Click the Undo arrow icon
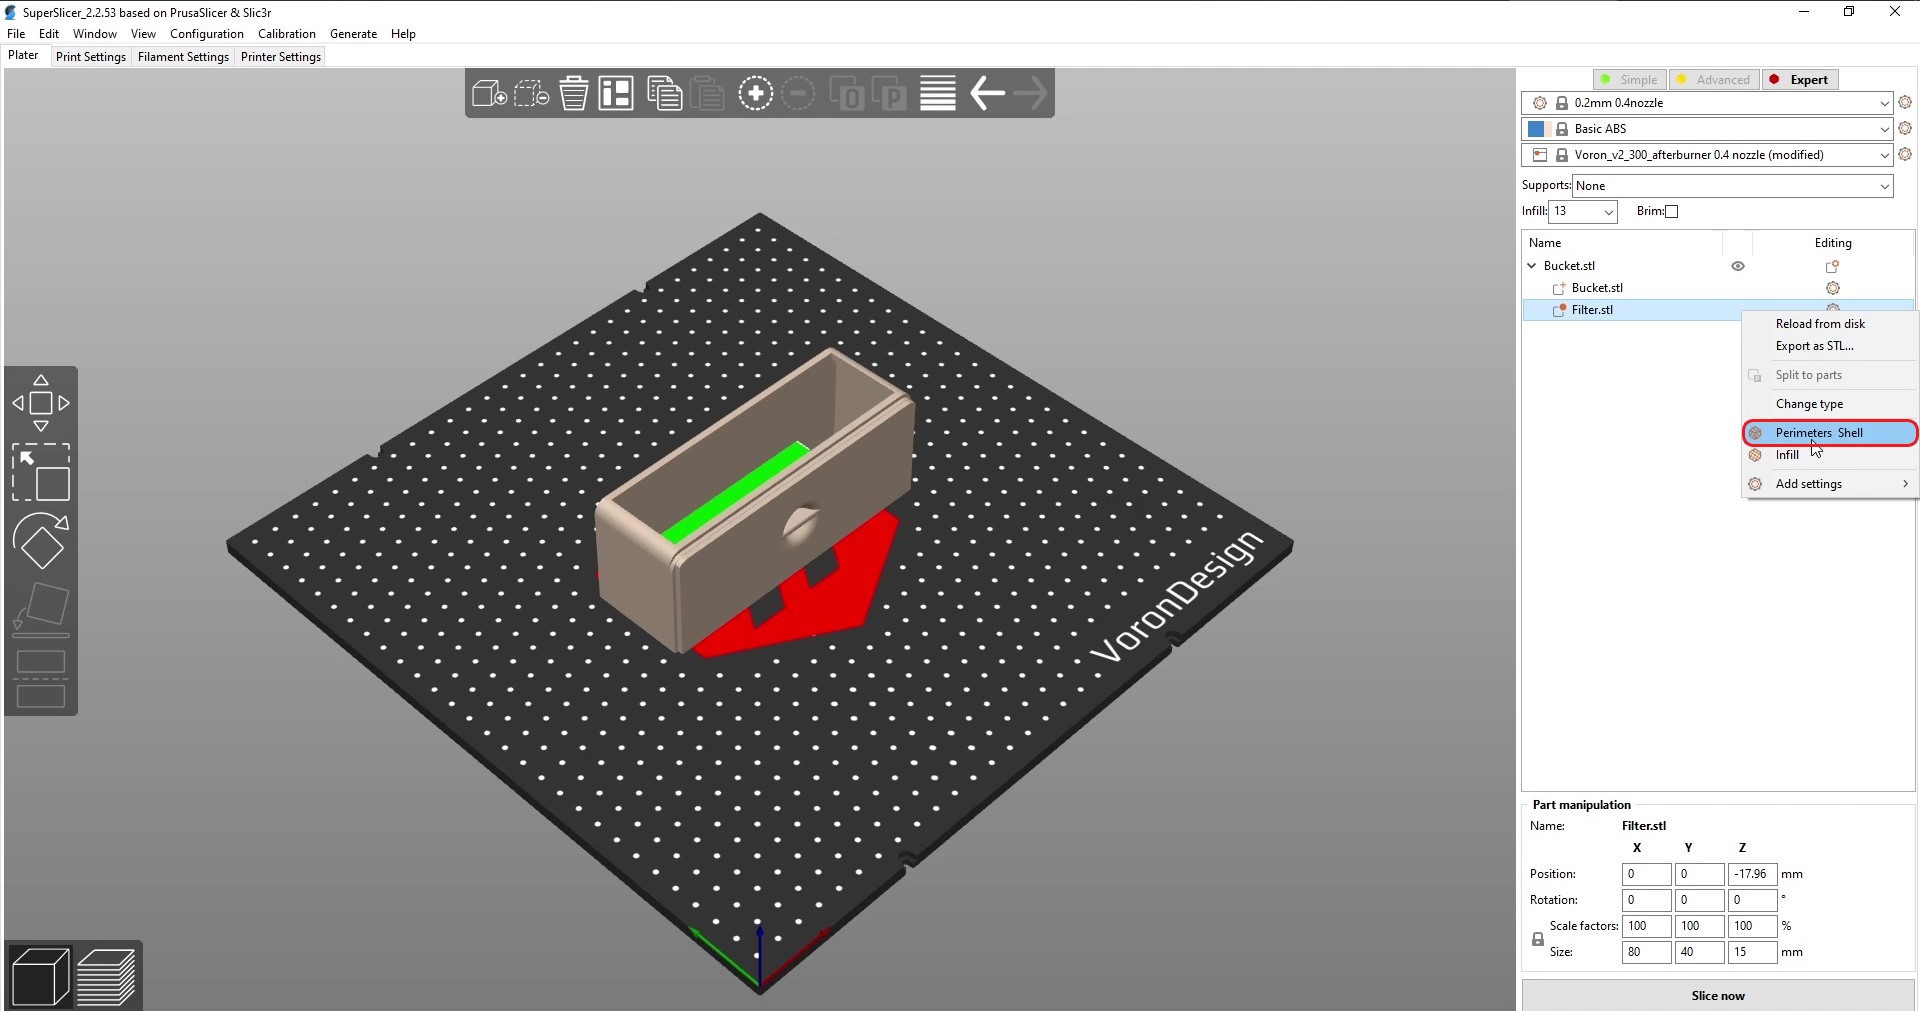1920x1011 pixels. tap(987, 94)
